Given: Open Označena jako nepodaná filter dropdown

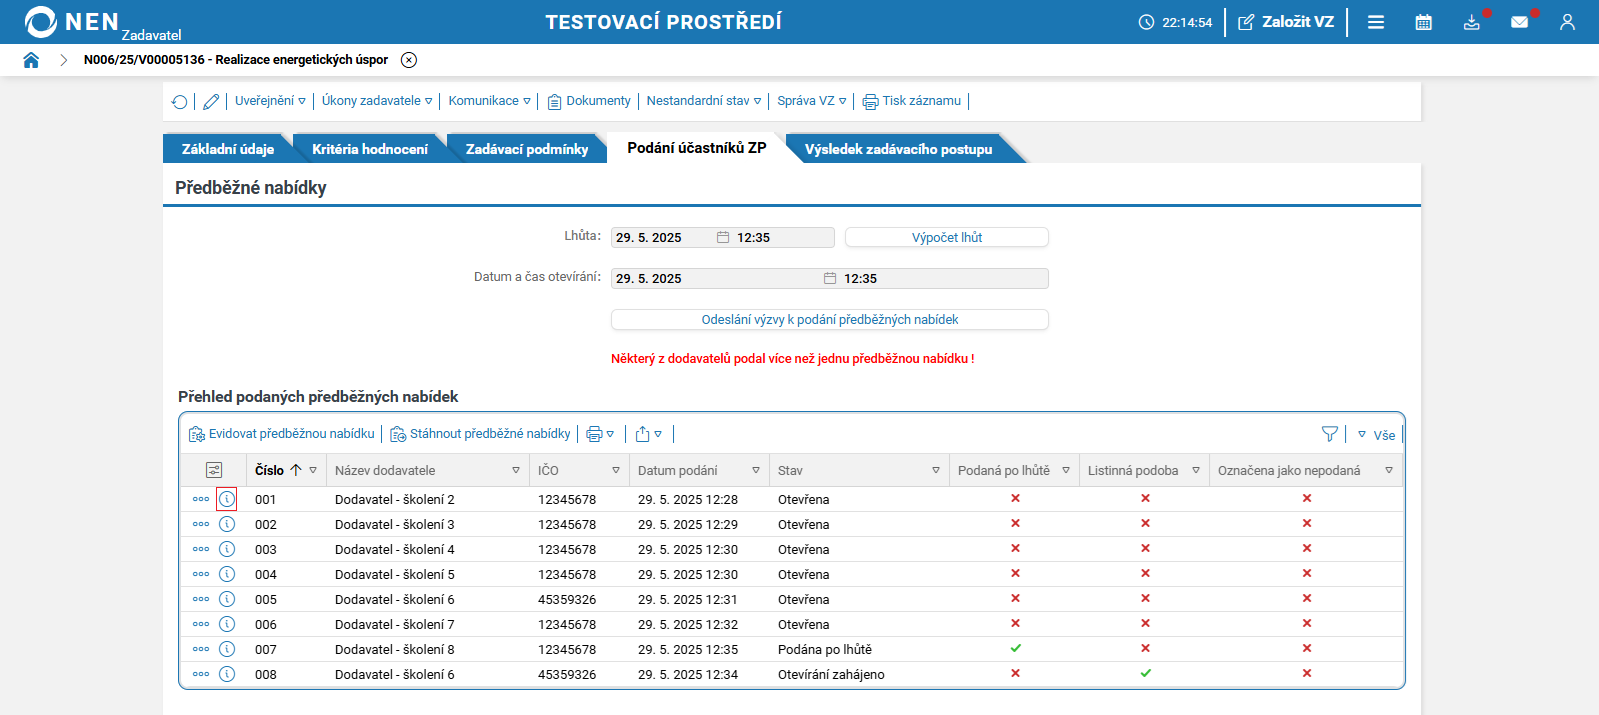Looking at the screenshot, I should 1389,470.
